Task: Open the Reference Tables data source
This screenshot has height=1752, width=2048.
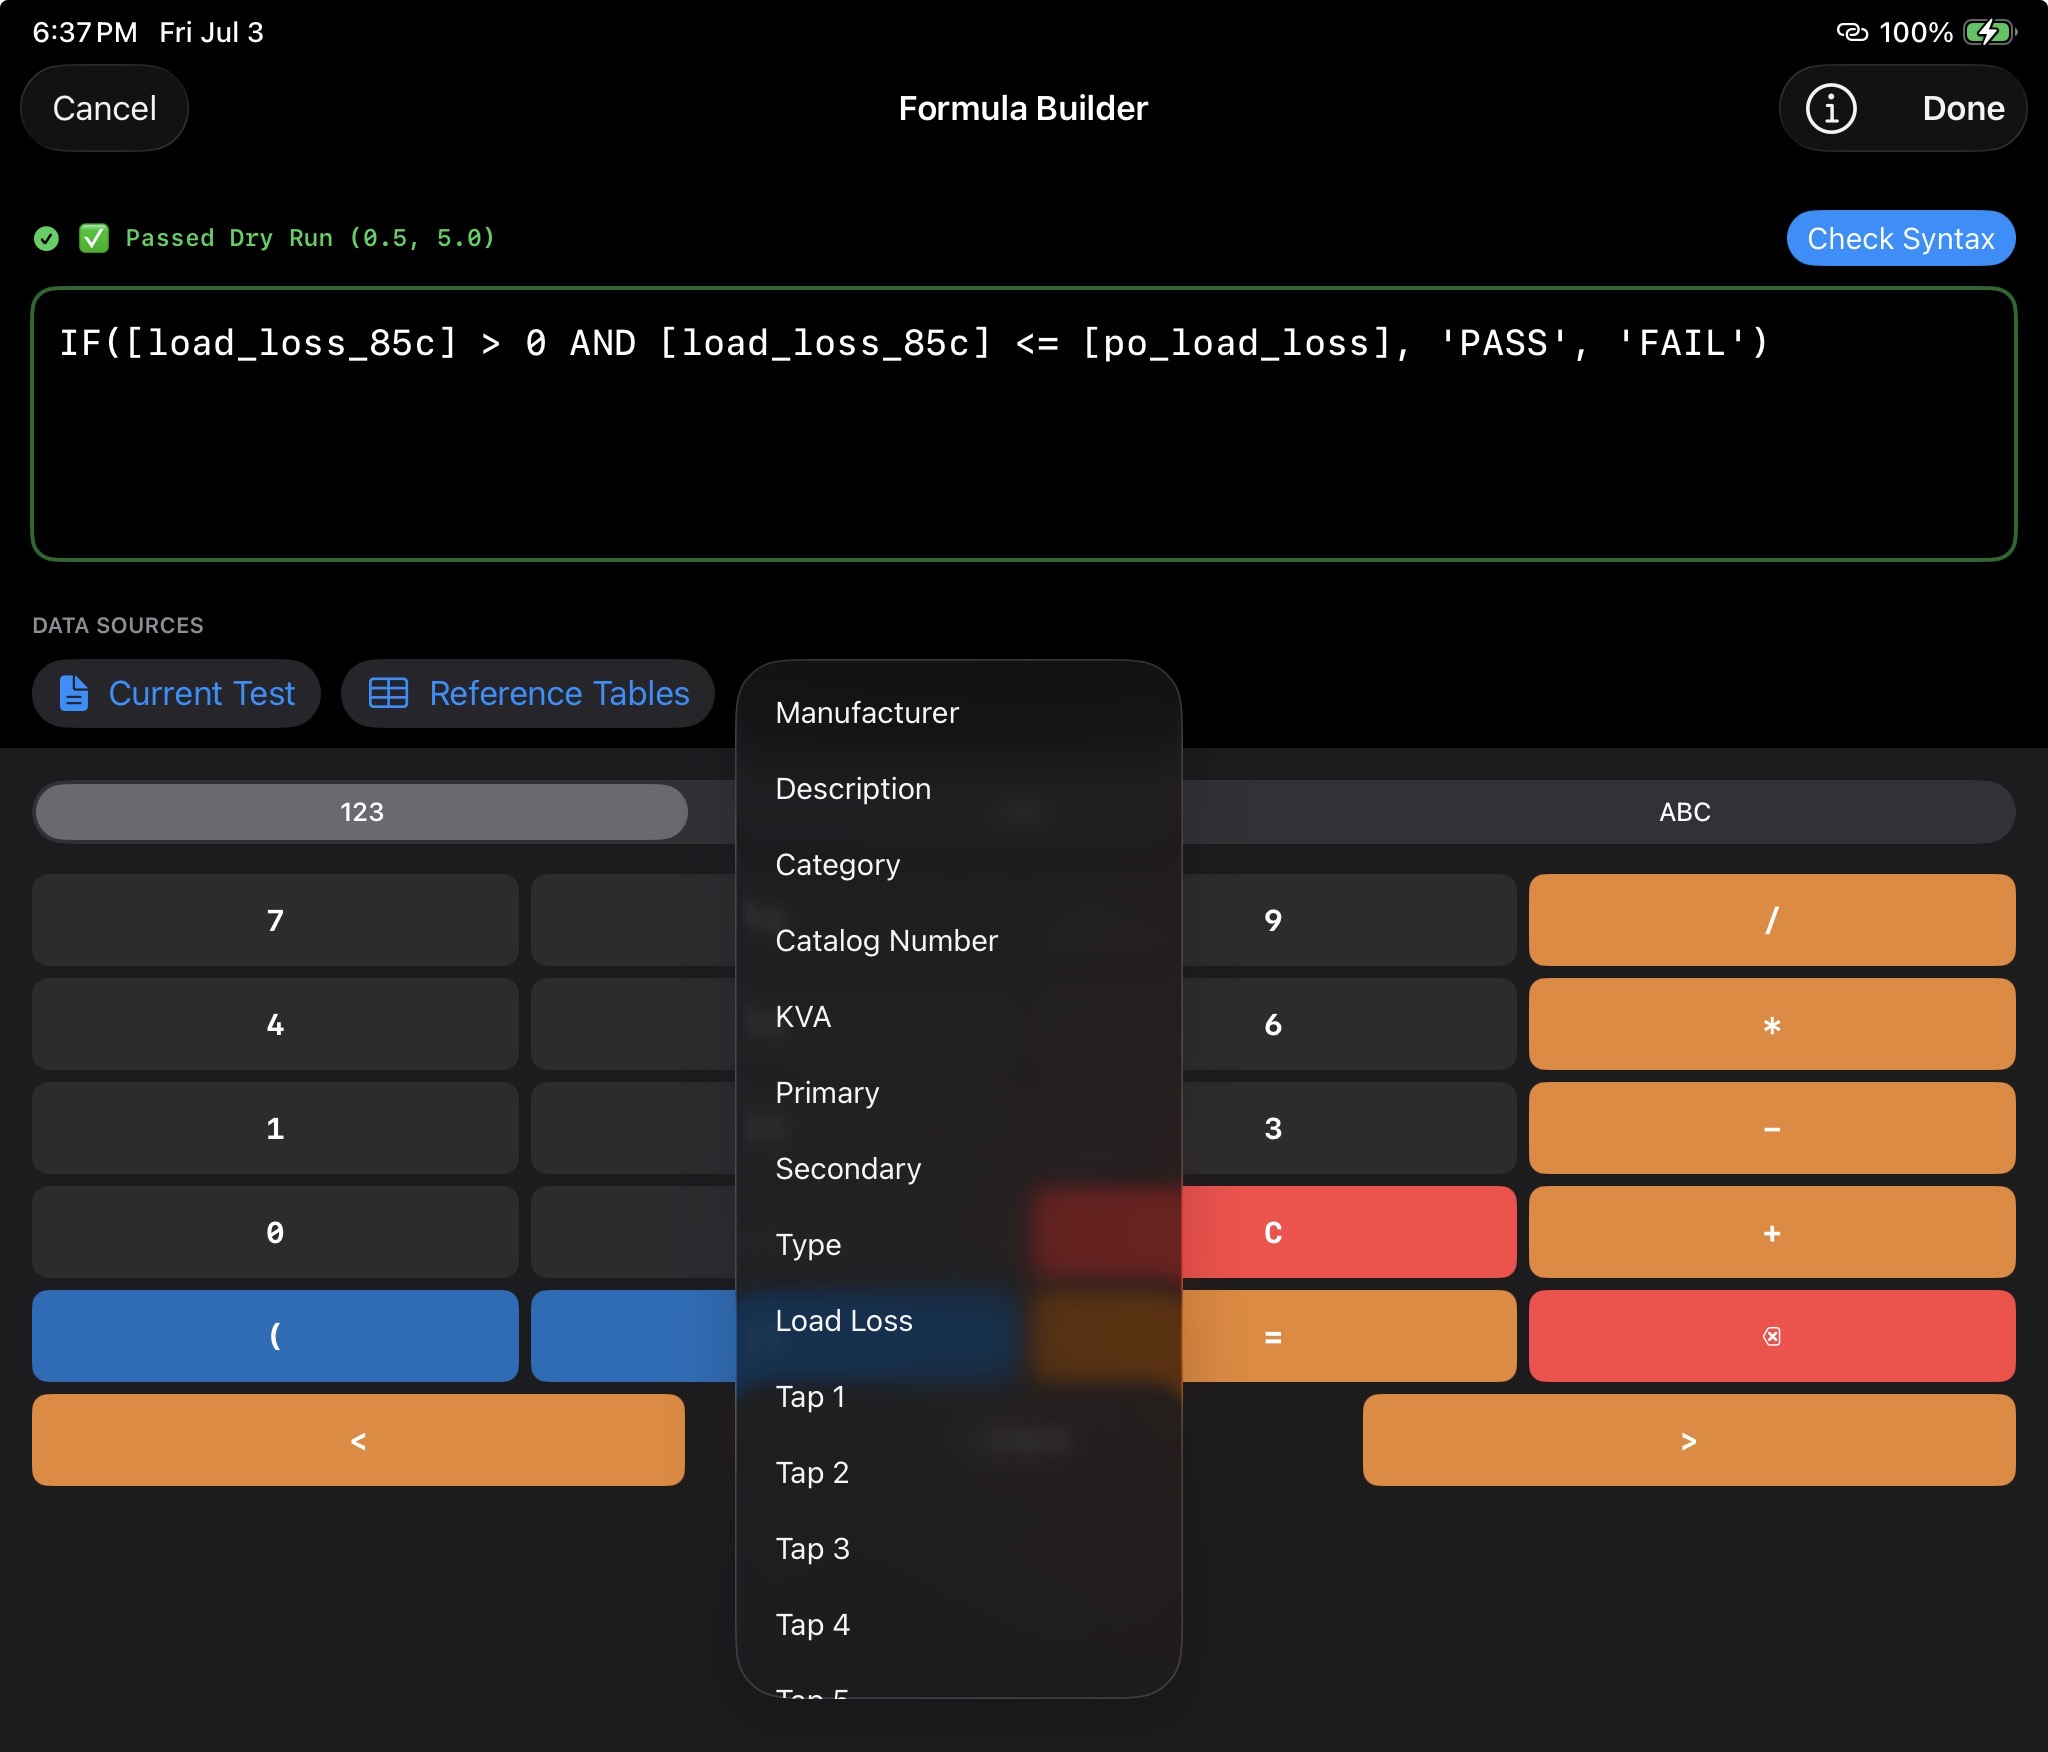Action: [528, 693]
